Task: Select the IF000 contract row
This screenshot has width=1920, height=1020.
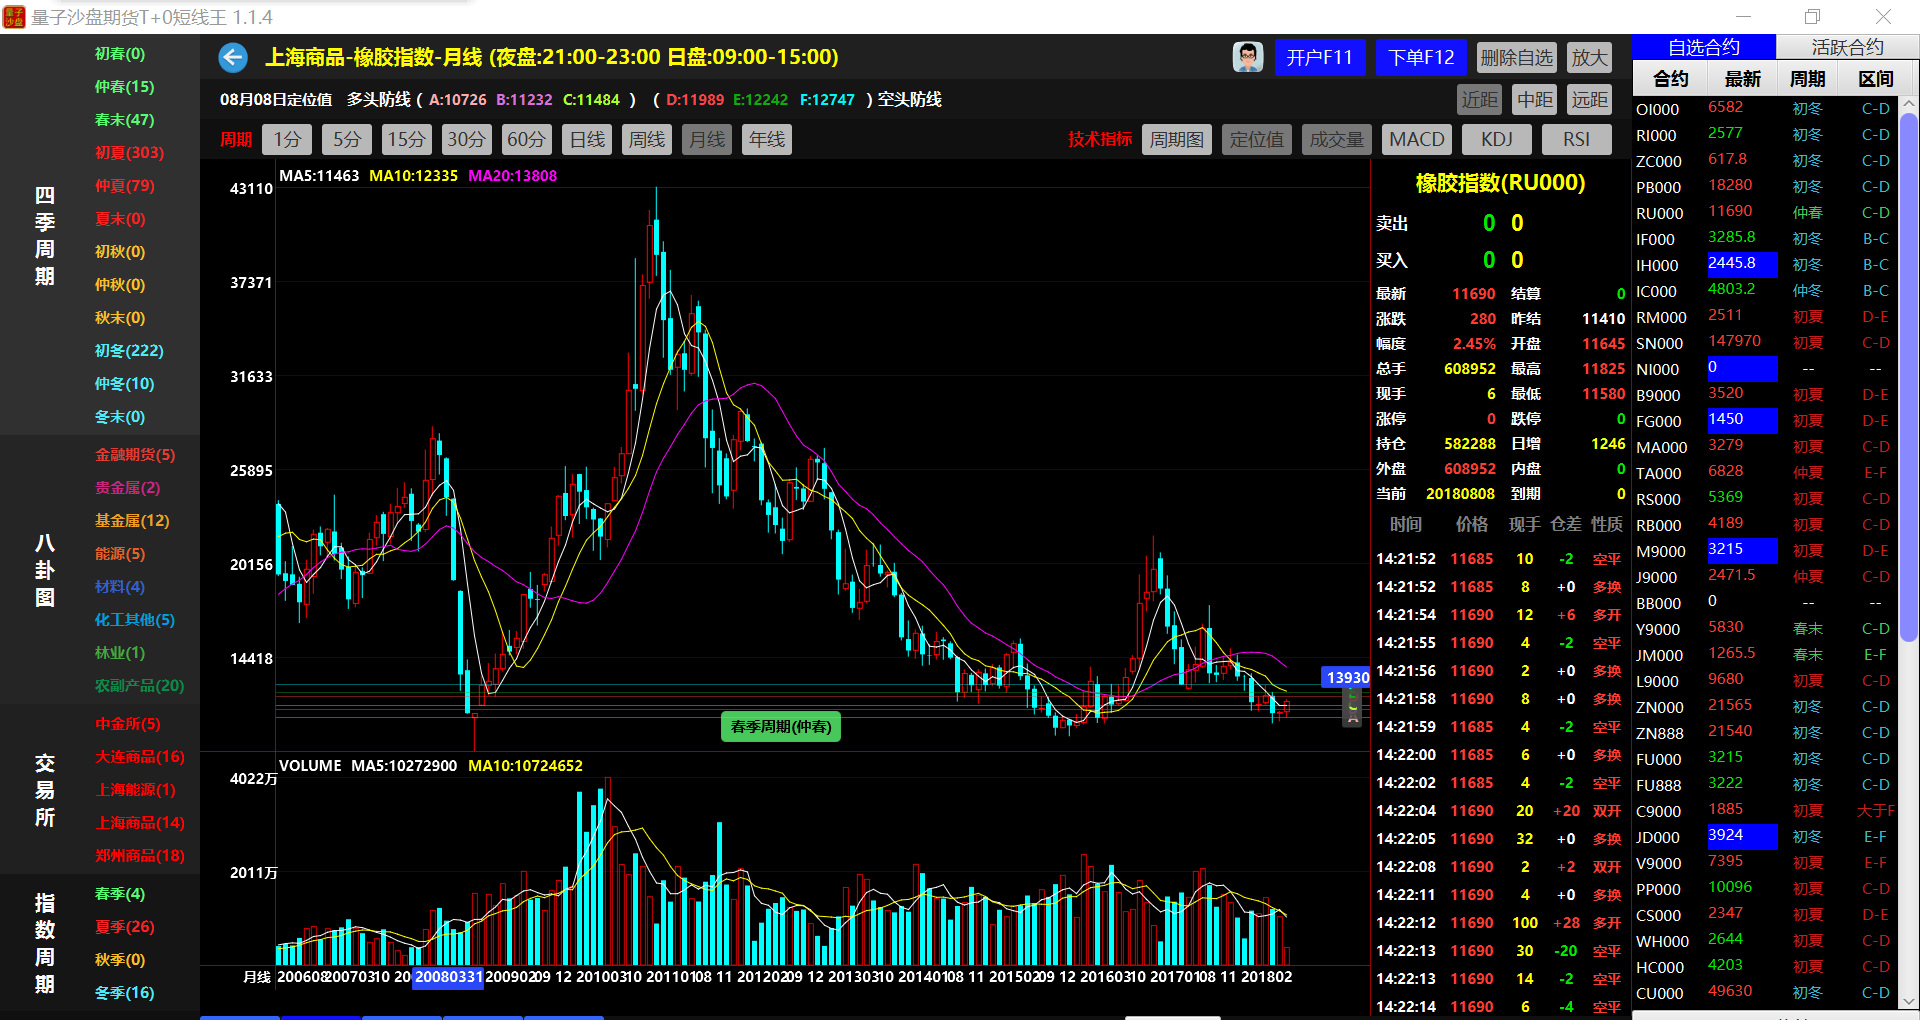Action: pos(1766,238)
